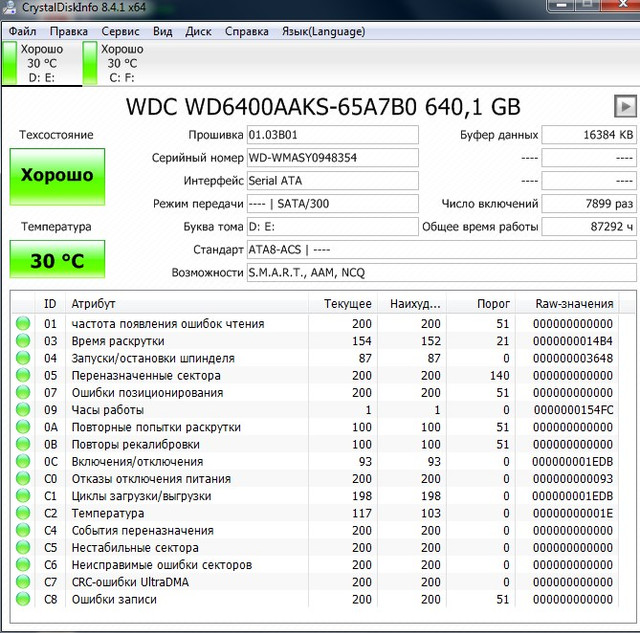Select the D: E: disk tab
Image resolution: width=640 pixels, height=633 pixels.
pyautogui.click(x=42, y=63)
